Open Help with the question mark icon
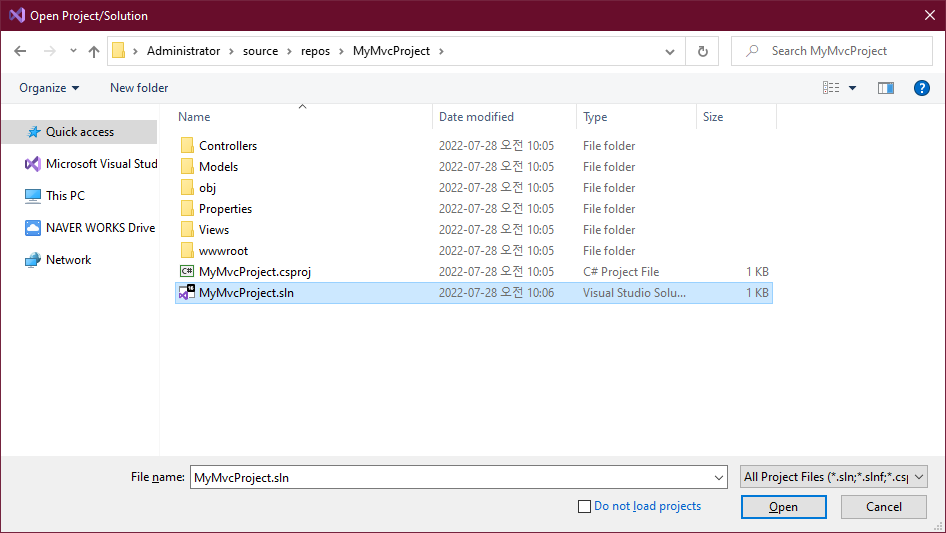Image resolution: width=946 pixels, height=533 pixels. (x=921, y=88)
